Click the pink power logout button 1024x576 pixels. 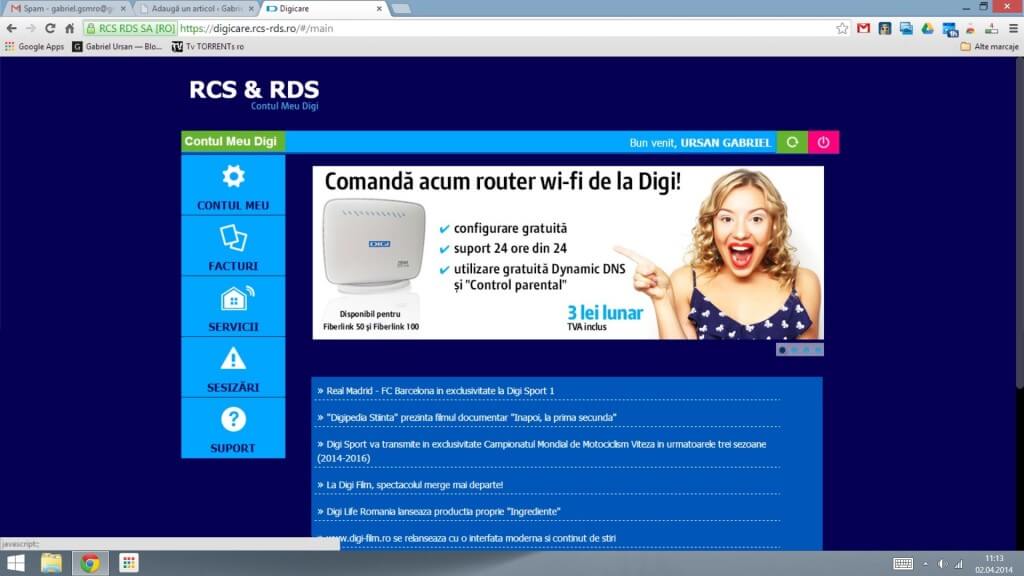pyautogui.click(x=824, y=142)
